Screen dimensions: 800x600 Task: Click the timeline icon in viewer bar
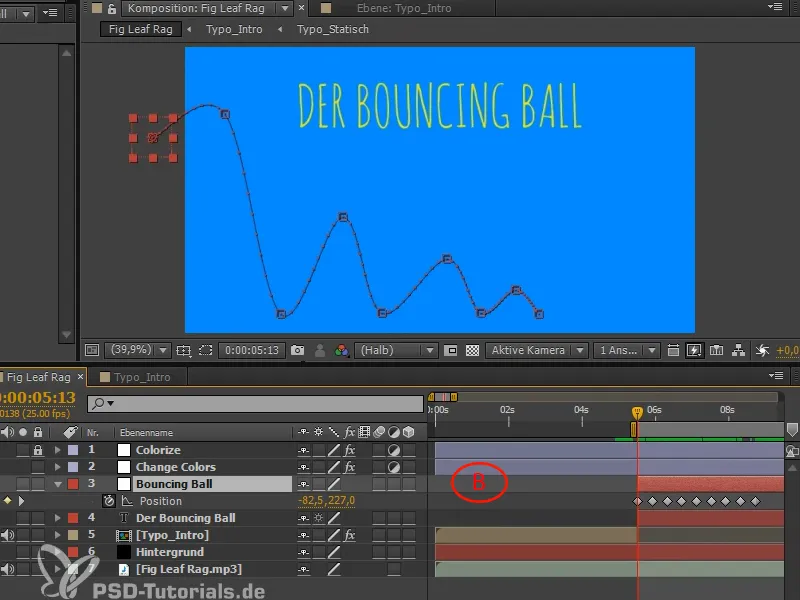click(716, 350)
